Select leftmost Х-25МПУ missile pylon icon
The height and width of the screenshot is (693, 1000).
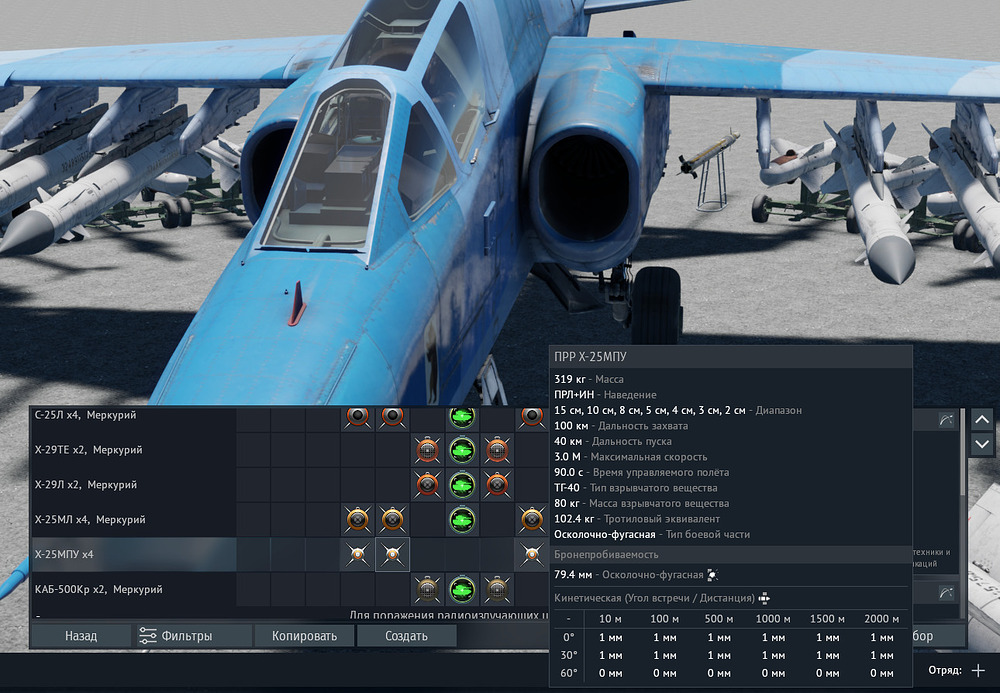[x=358, y=555]
